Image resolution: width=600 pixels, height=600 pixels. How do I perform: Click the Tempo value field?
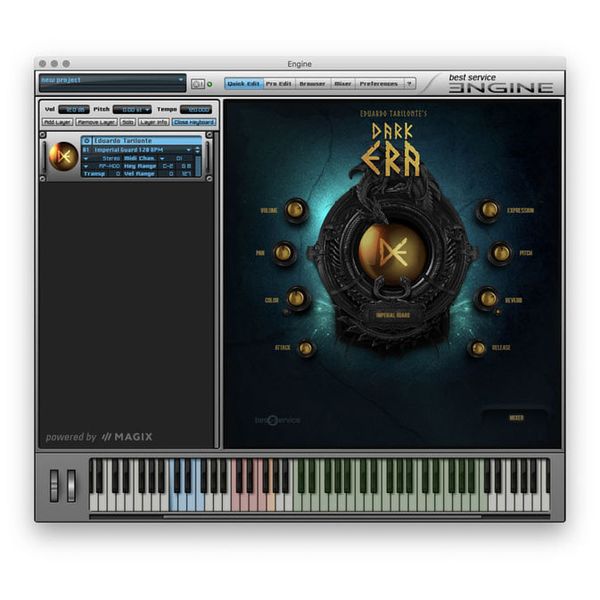(196, 110)
